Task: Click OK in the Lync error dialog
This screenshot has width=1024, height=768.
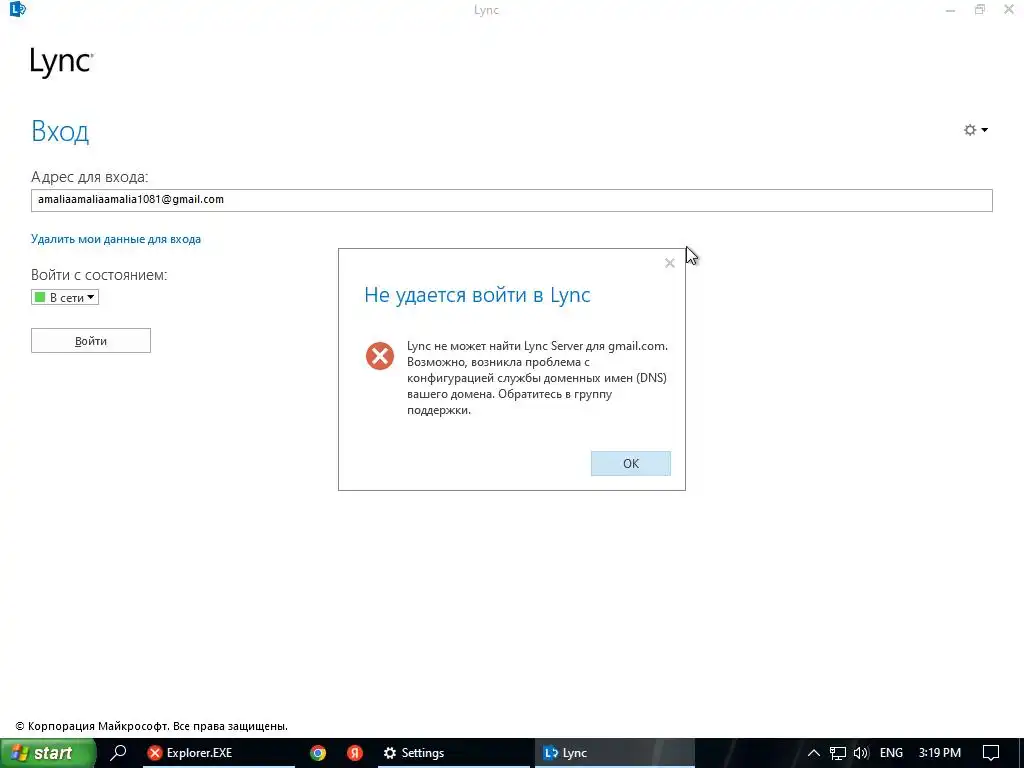Action: 630,463
